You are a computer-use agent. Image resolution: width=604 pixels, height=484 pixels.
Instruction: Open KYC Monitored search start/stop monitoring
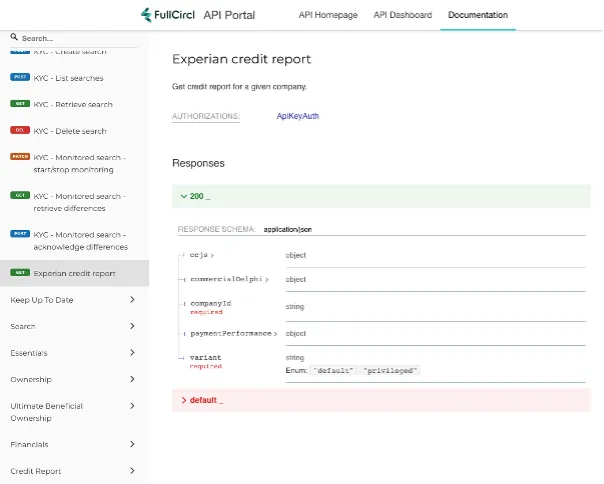click(x=74, y=163)
